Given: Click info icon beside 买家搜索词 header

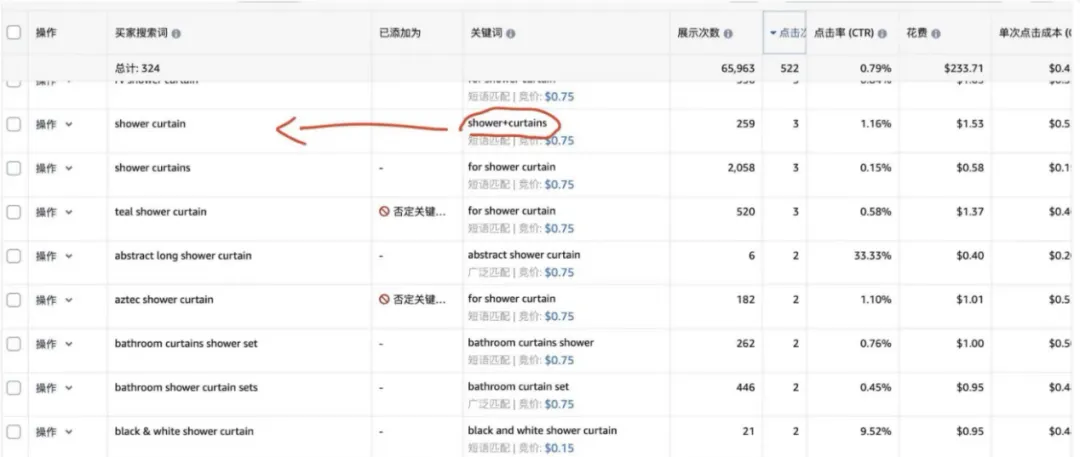Looking at the screenshot, I should (176, 33).
